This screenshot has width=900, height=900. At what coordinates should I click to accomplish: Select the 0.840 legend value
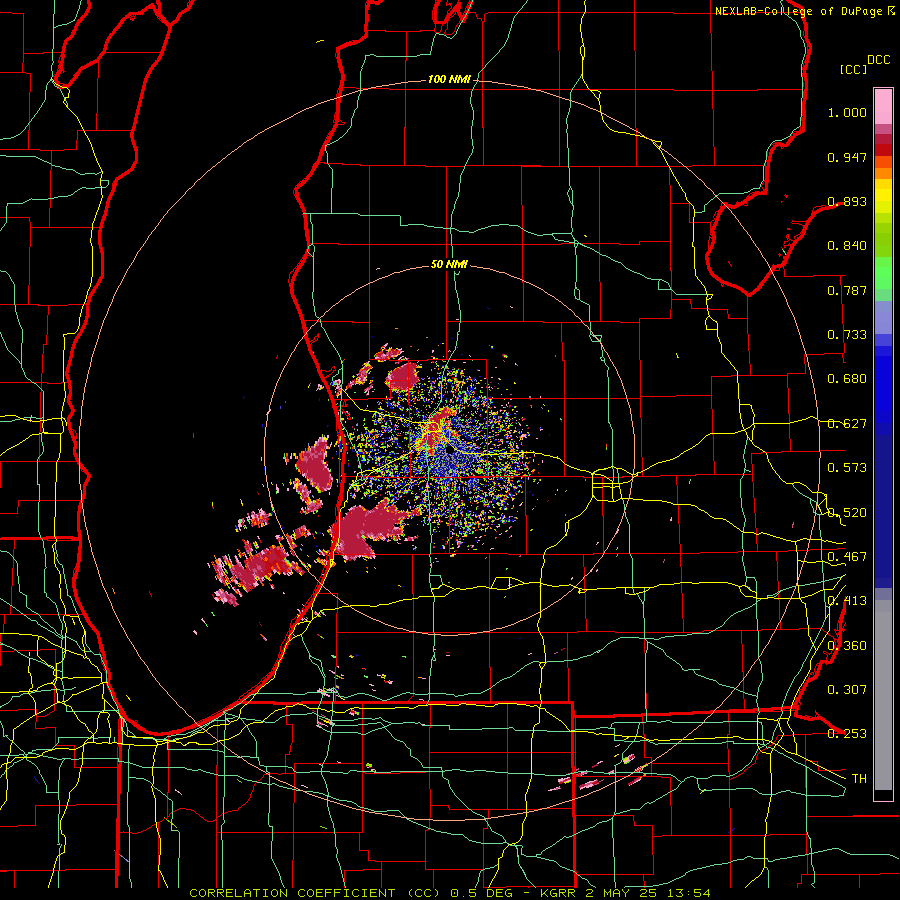click(x=847, y=246)
